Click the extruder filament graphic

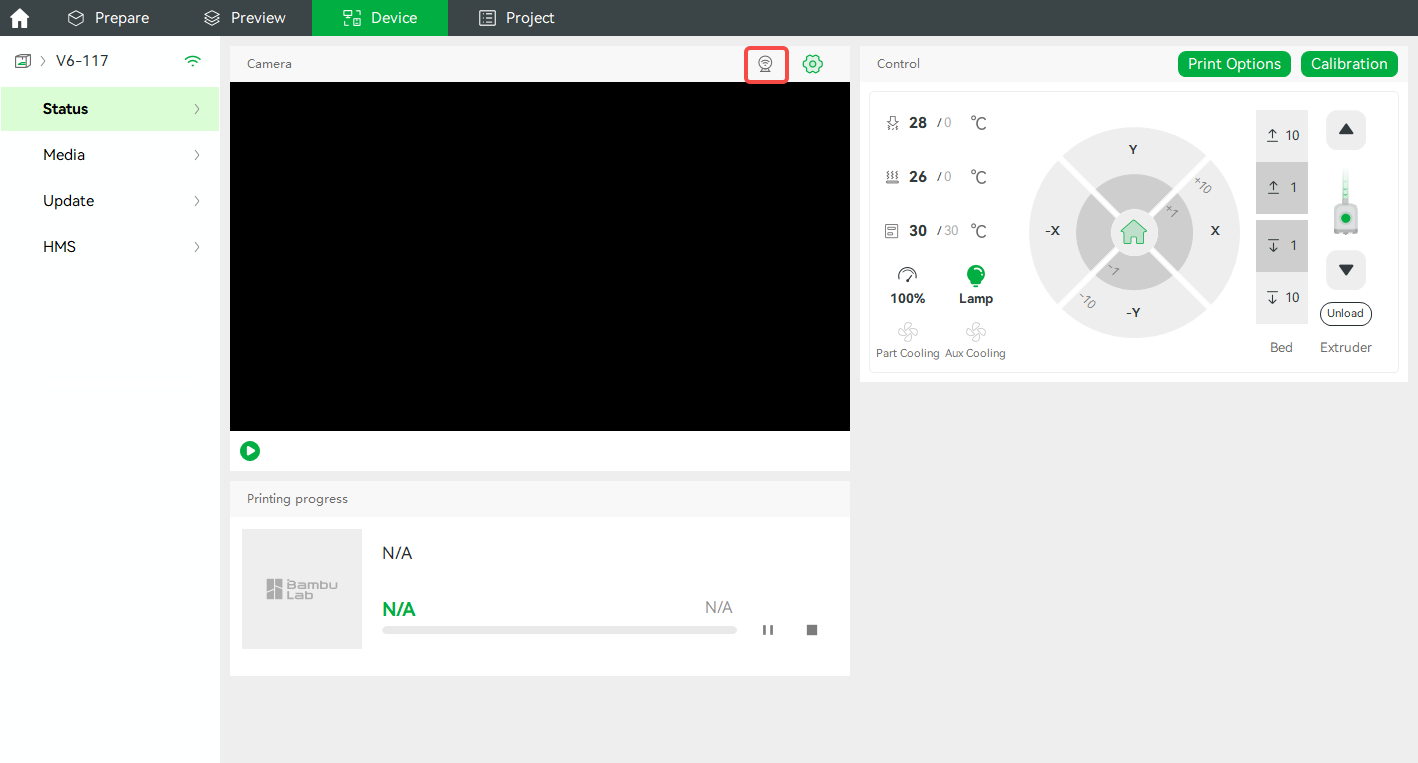pos(1346,203)
